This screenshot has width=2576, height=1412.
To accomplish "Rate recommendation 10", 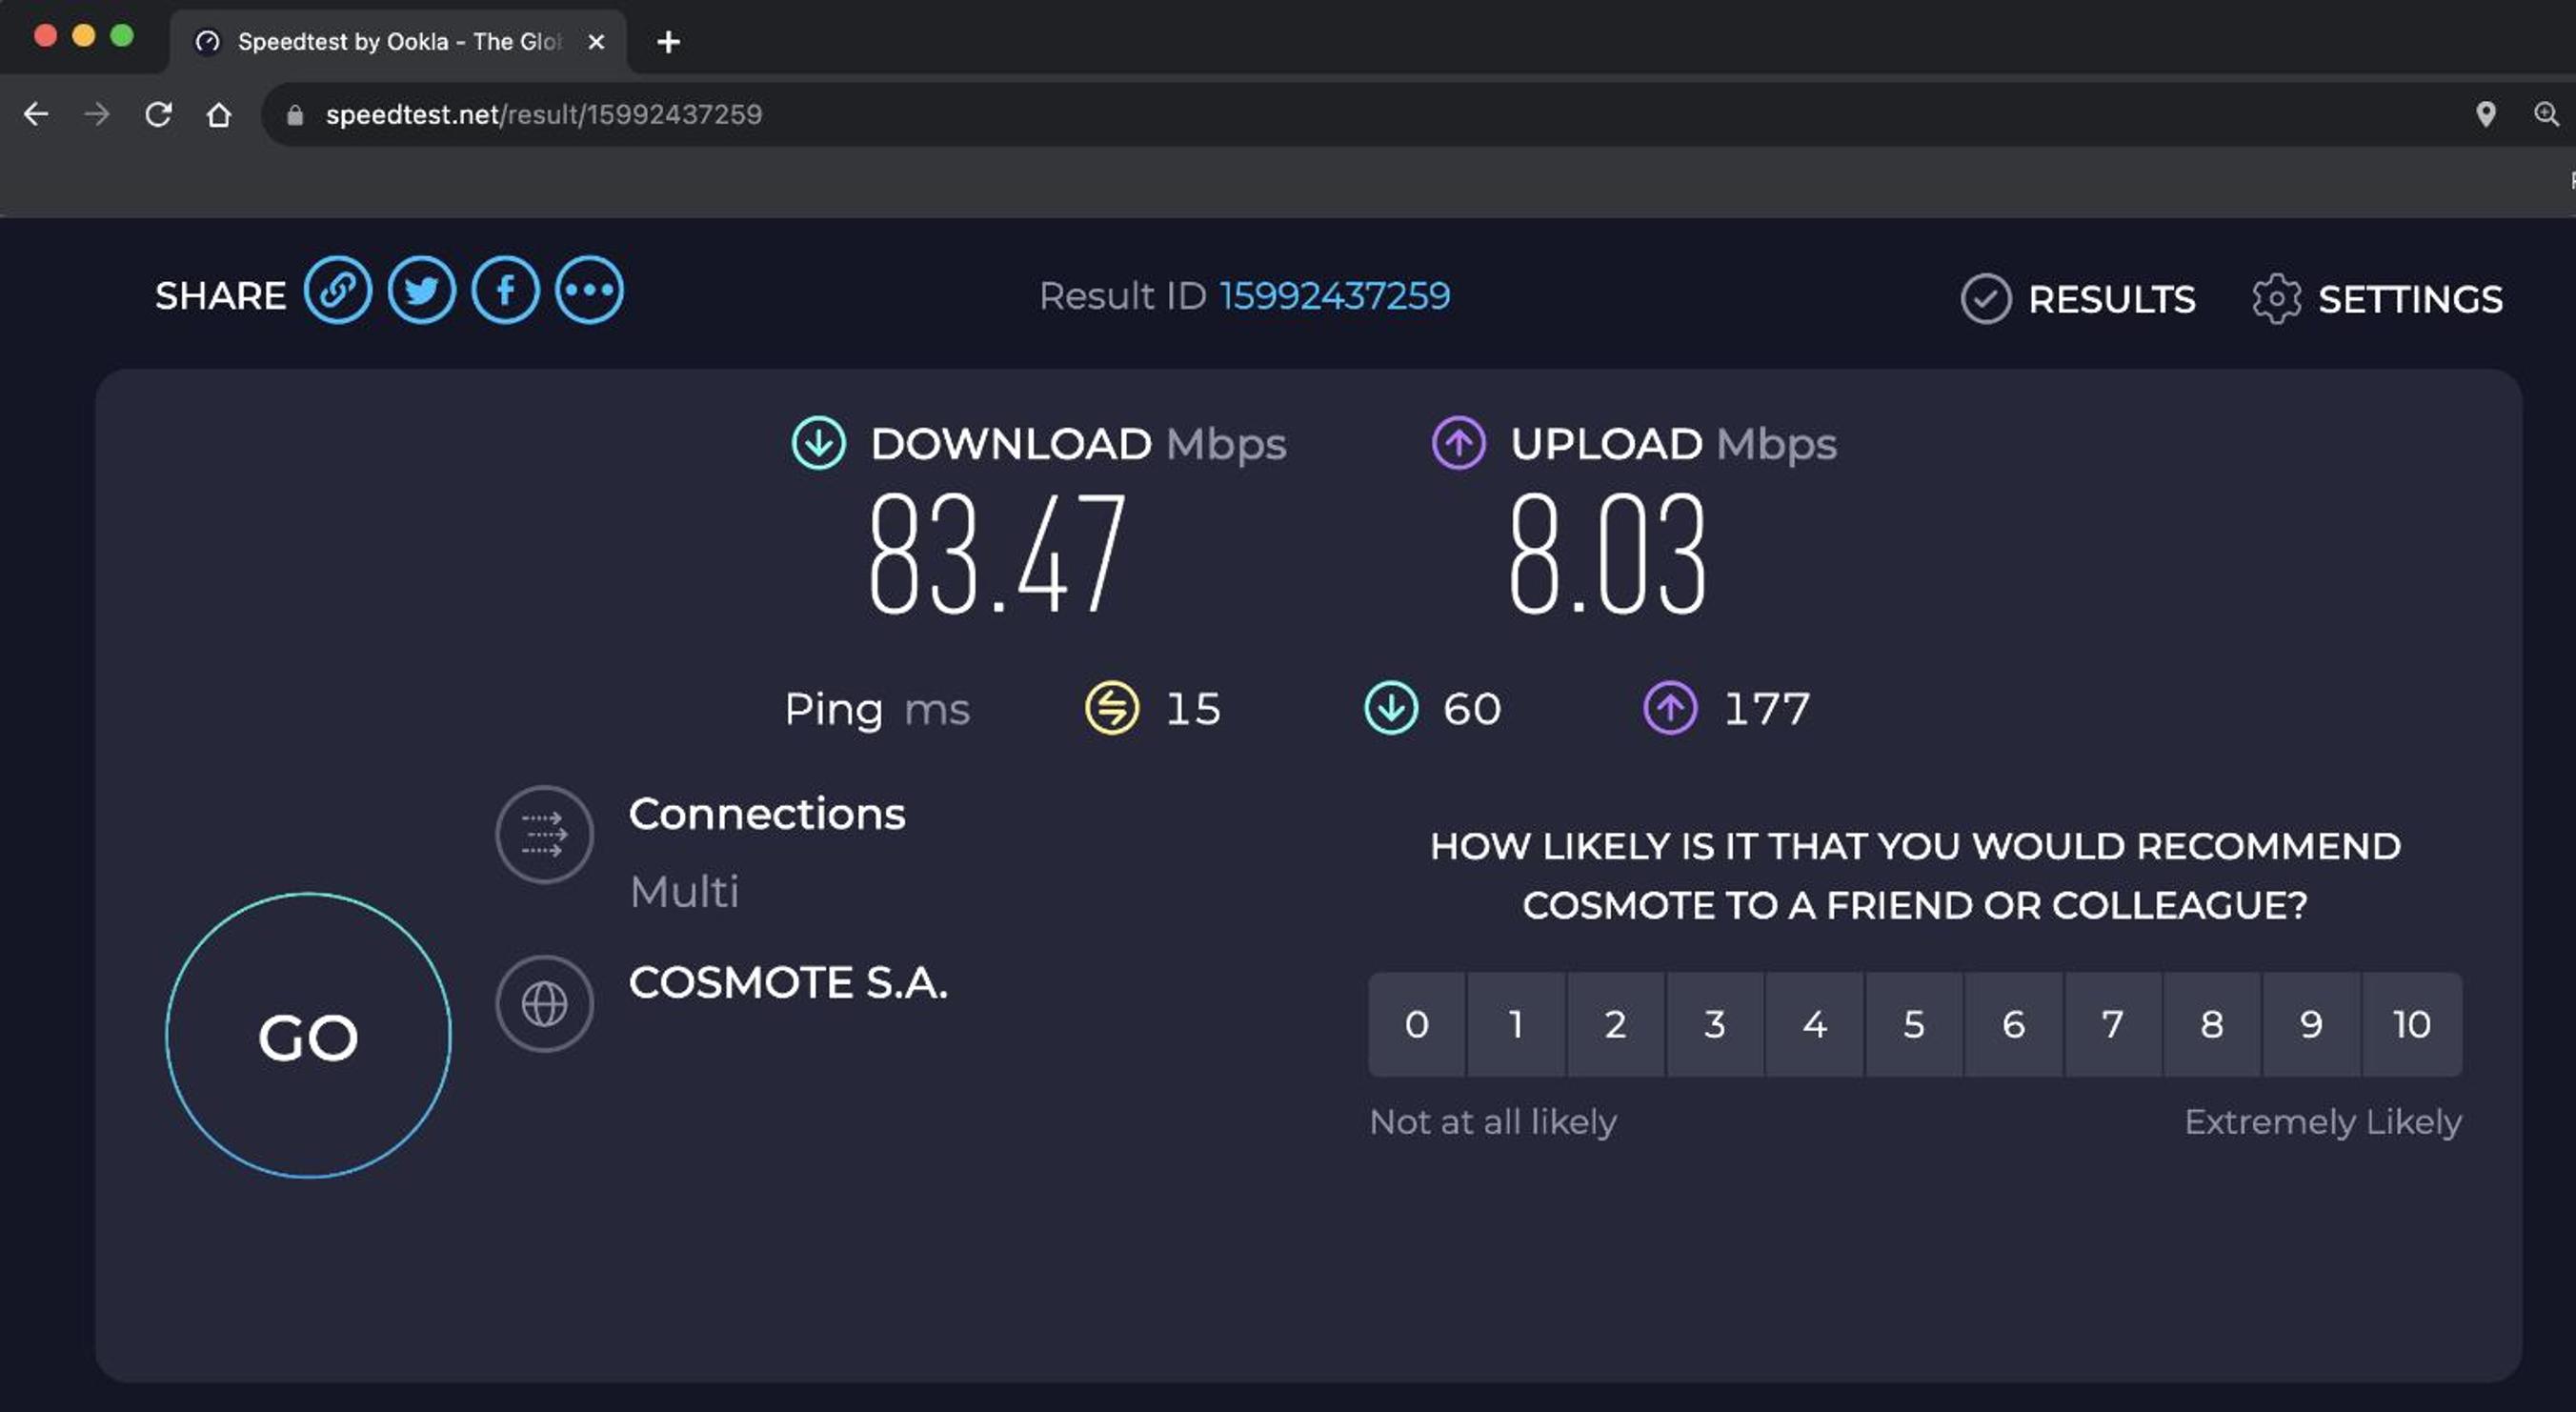I will tap(2412, 1024).
